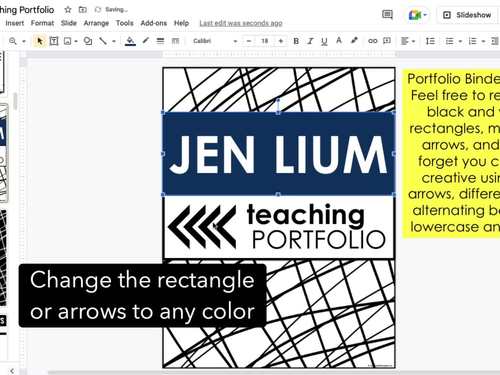Viewport: 500px width, 375px height.
Task: Toggle italic formatting
Action: [310, 41]
